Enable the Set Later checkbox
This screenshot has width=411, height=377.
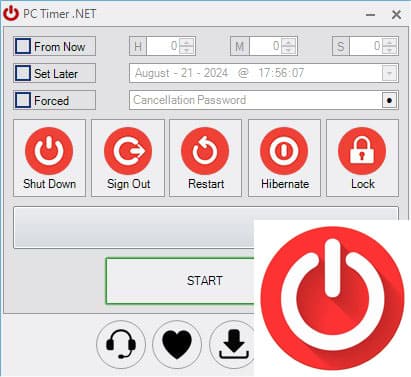pos(23,73)
